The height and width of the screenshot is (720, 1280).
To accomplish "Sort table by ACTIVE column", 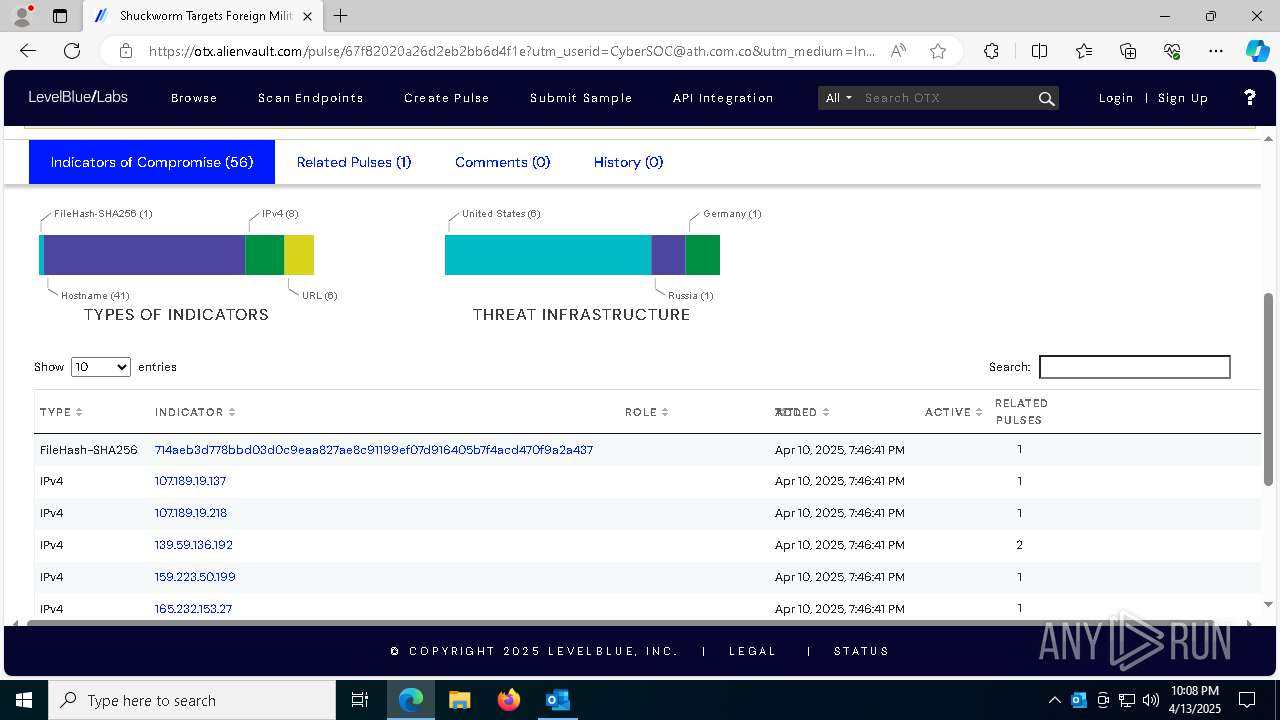I will (x=953, y=412).
